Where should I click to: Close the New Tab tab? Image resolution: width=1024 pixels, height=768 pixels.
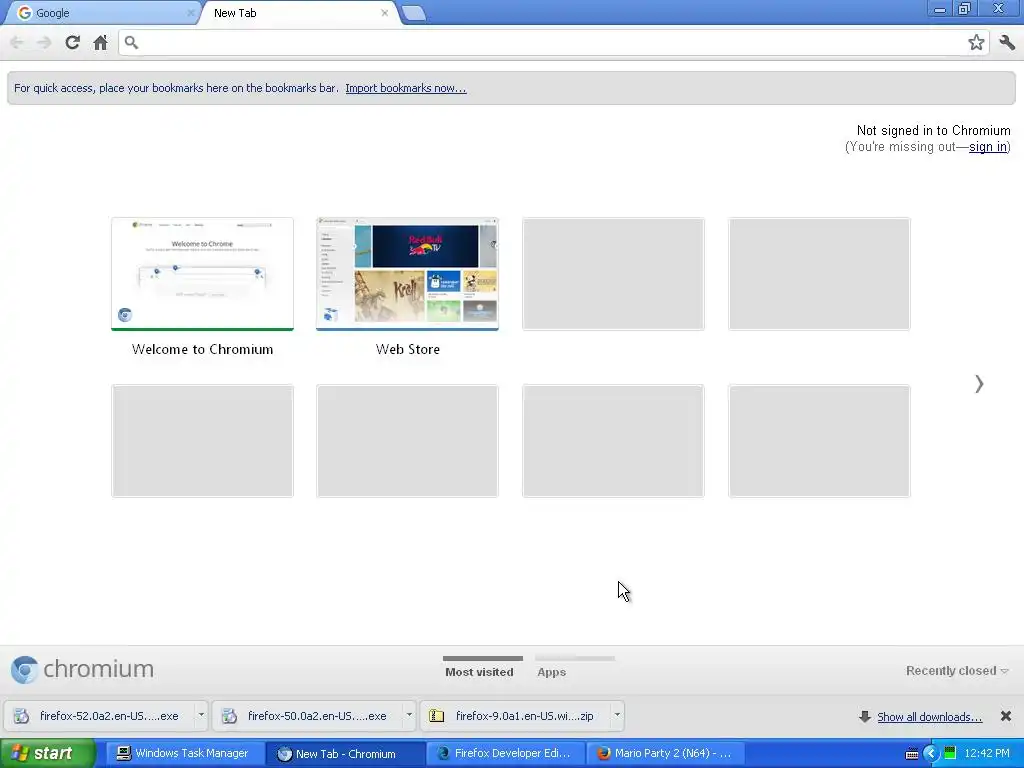click(385, 12)
